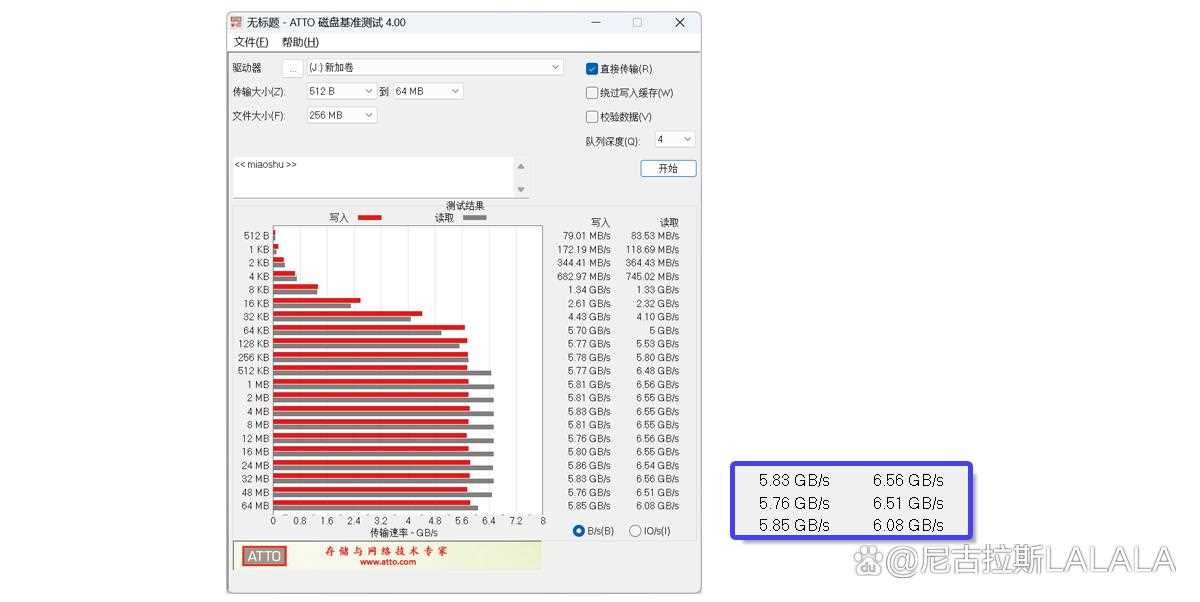Enable the 绕过写入缓存(W) option
The image size is (1200, 602).
pyautogui.click(x=591, y=92)
